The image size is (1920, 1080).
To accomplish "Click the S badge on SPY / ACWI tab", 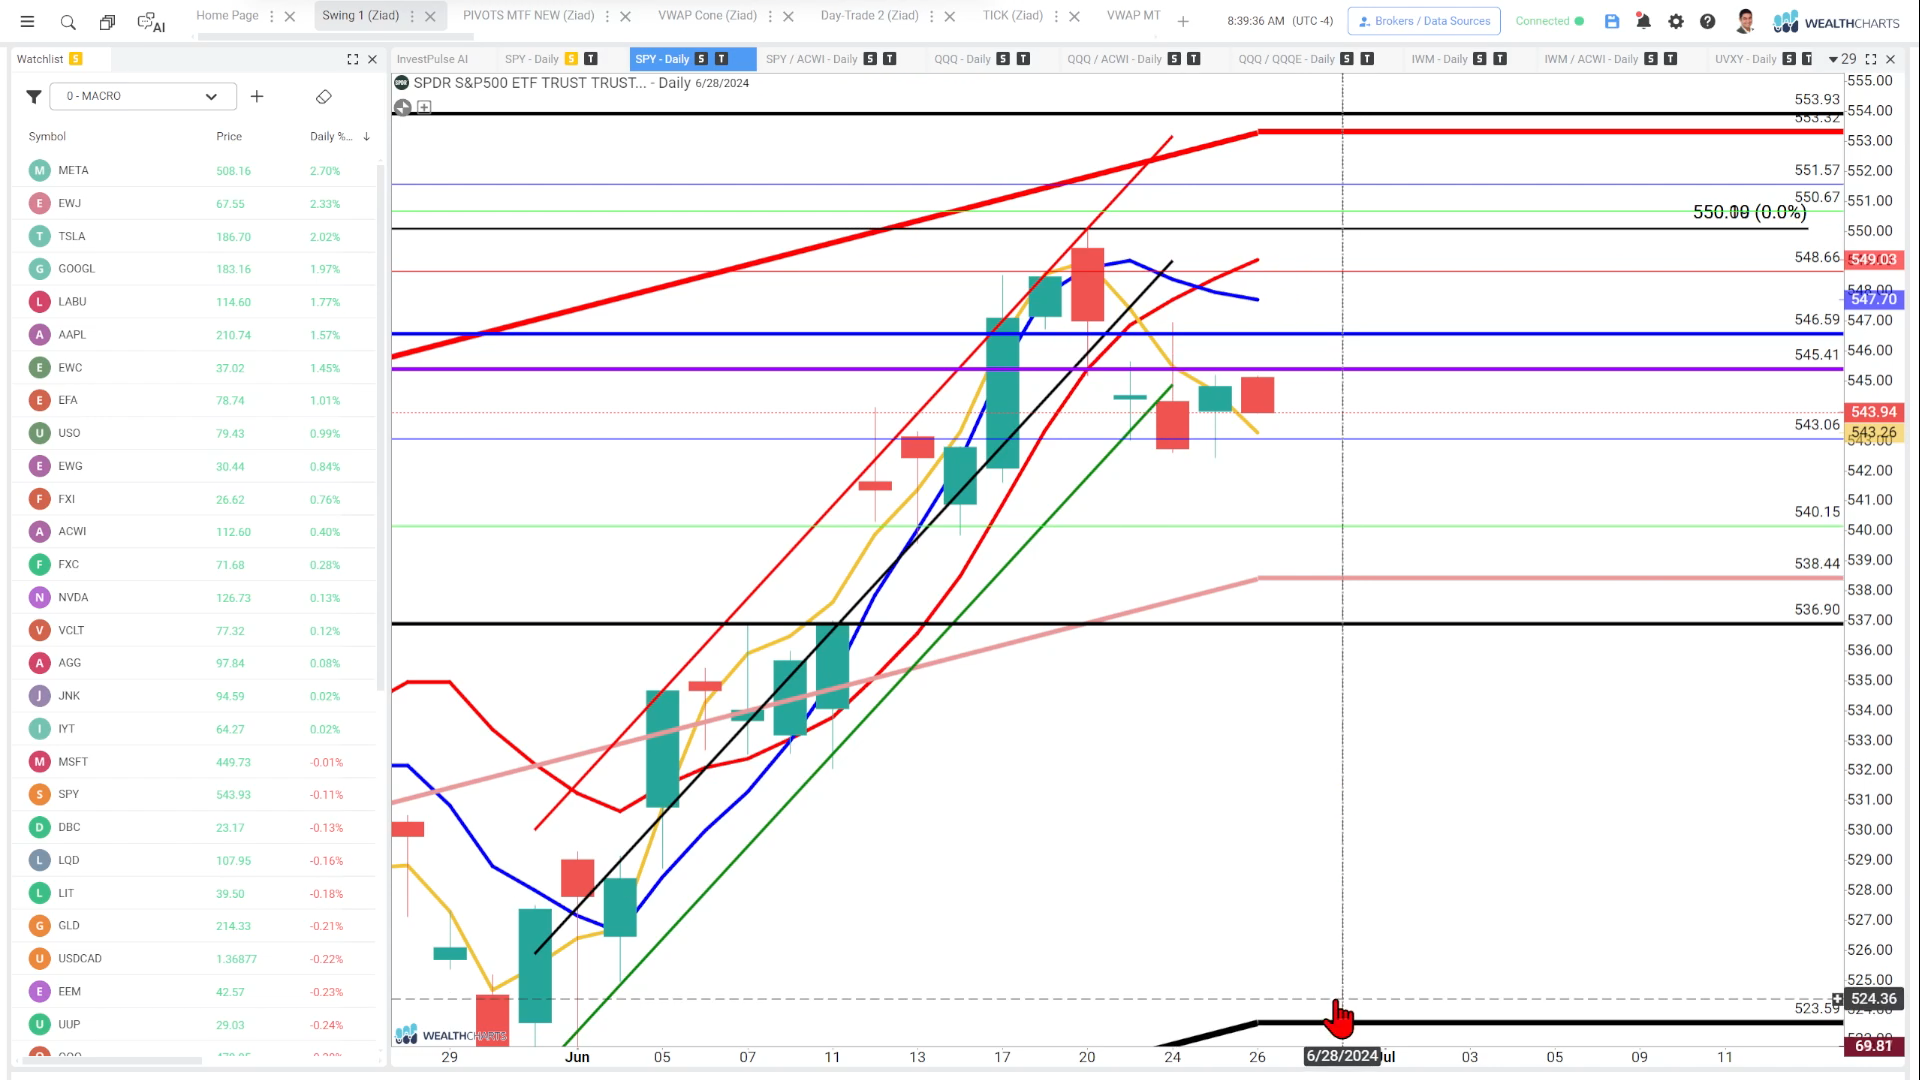I will coord(870,59).
